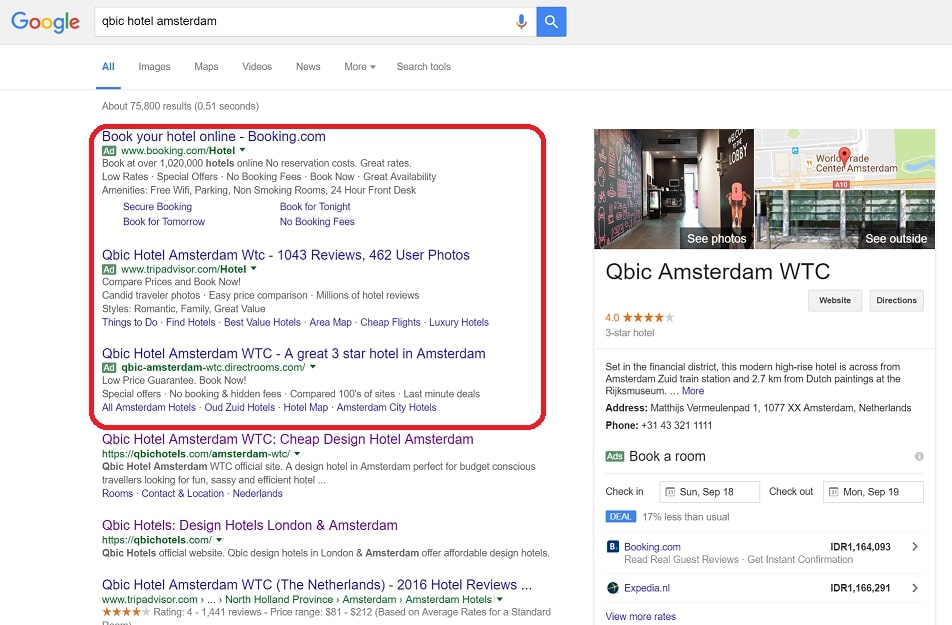Image resolution: width=952 pixels, height=625 pixels.
Task: Open Expedia.nl rate chevron arrow
Action: pyautogui.click(x=915, y=588)
